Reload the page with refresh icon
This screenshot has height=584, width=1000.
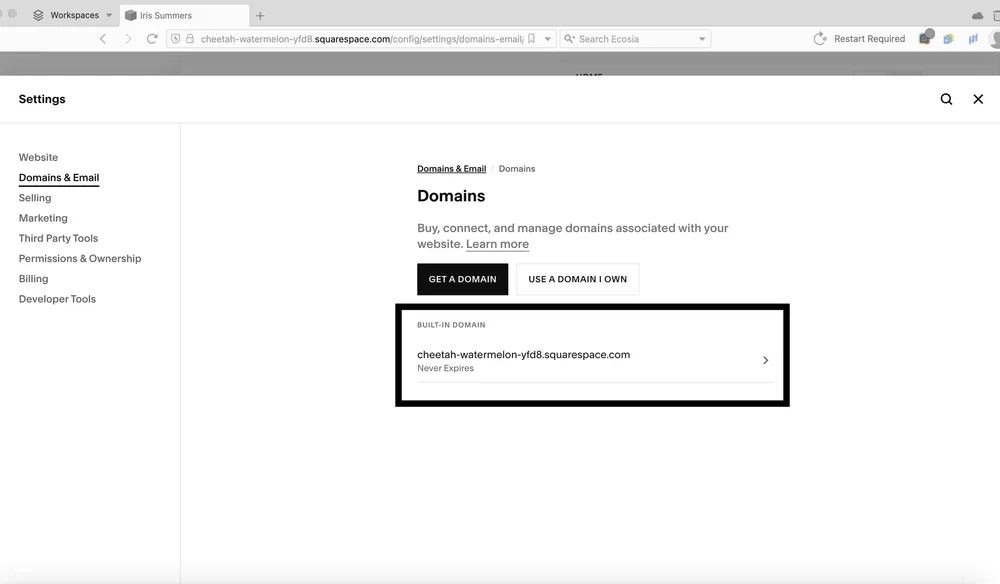(x=152, y=39)
